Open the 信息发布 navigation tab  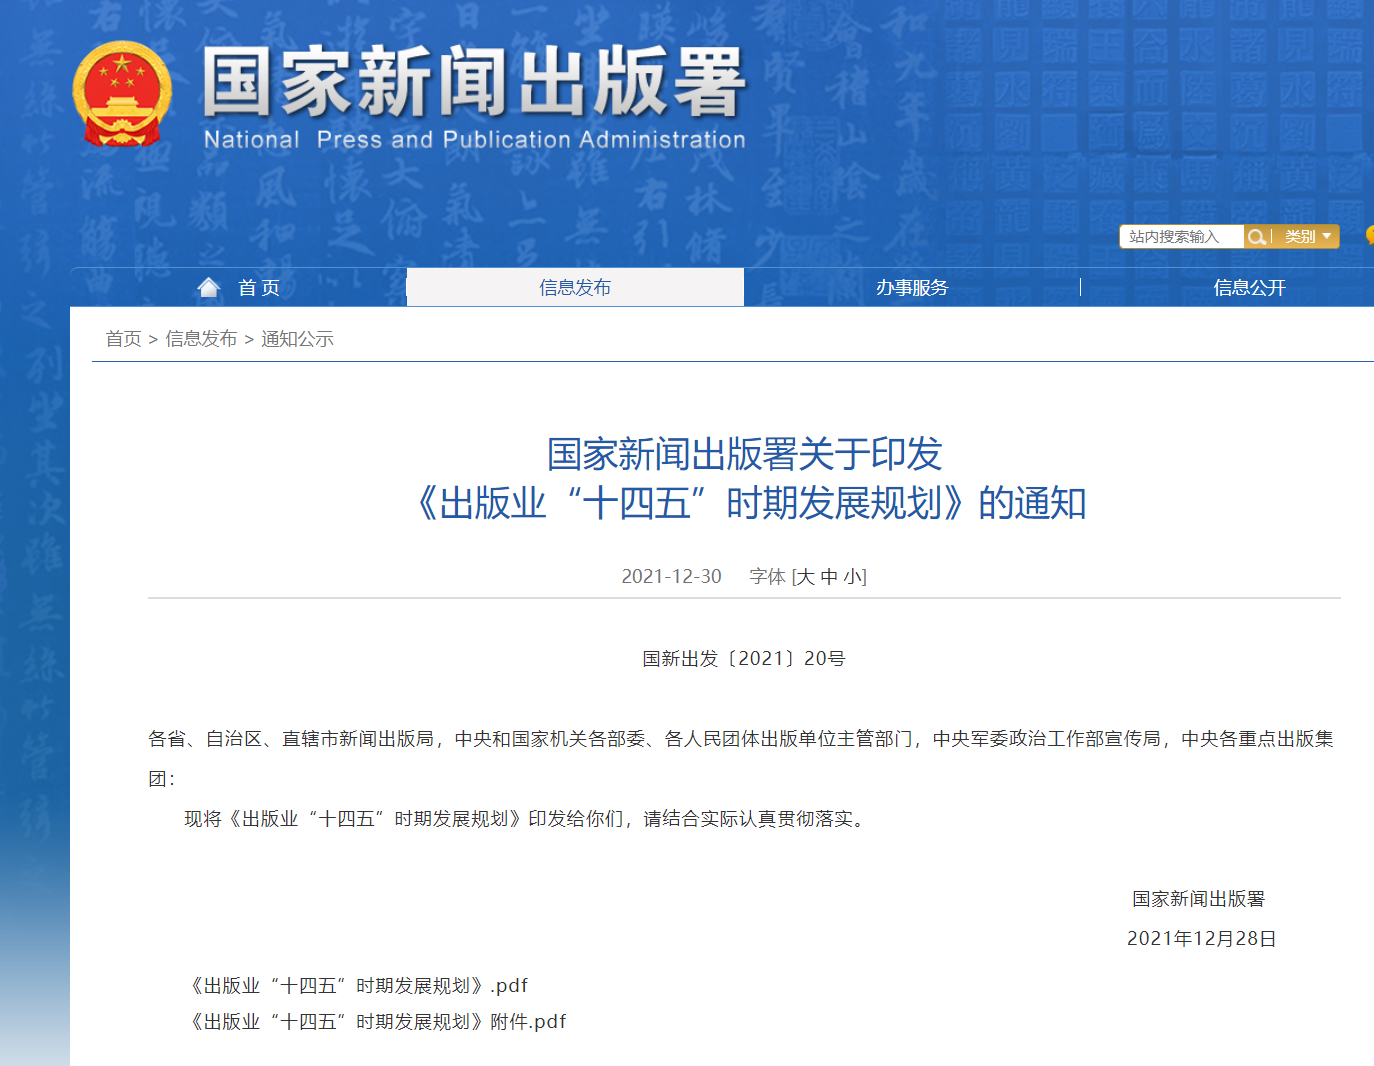(575, 288)
